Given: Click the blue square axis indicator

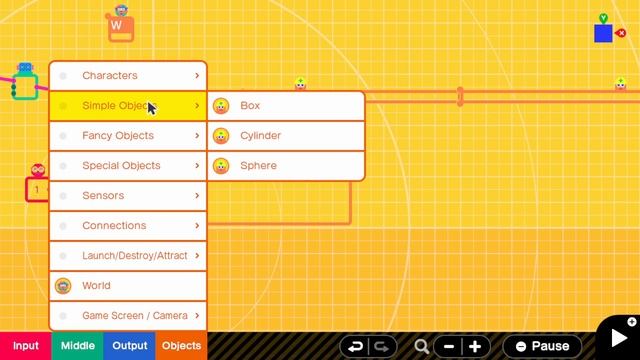Looking at the screenshot, I should pyautogui.click(x=603, y=33).
